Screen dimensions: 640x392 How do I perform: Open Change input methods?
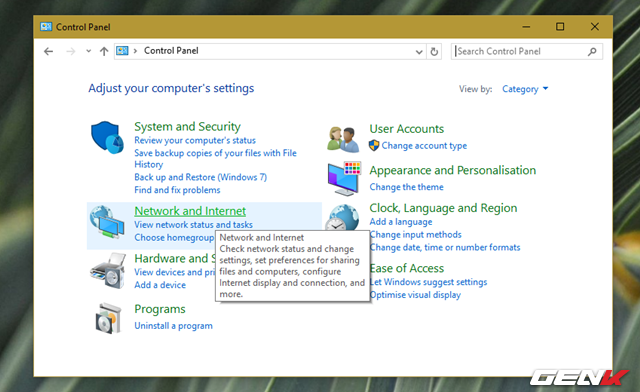(x=416, y=235)
